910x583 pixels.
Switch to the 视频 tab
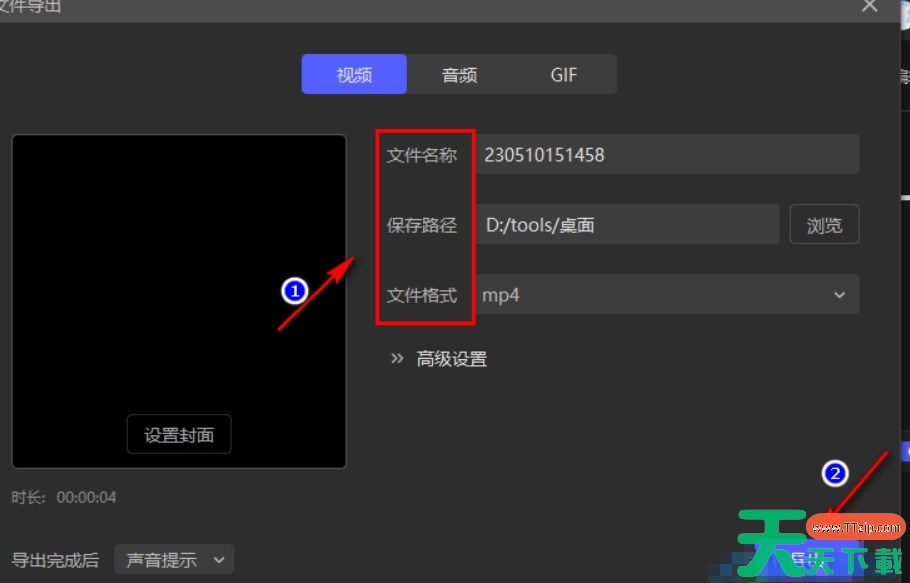click(x=354, y=75)
